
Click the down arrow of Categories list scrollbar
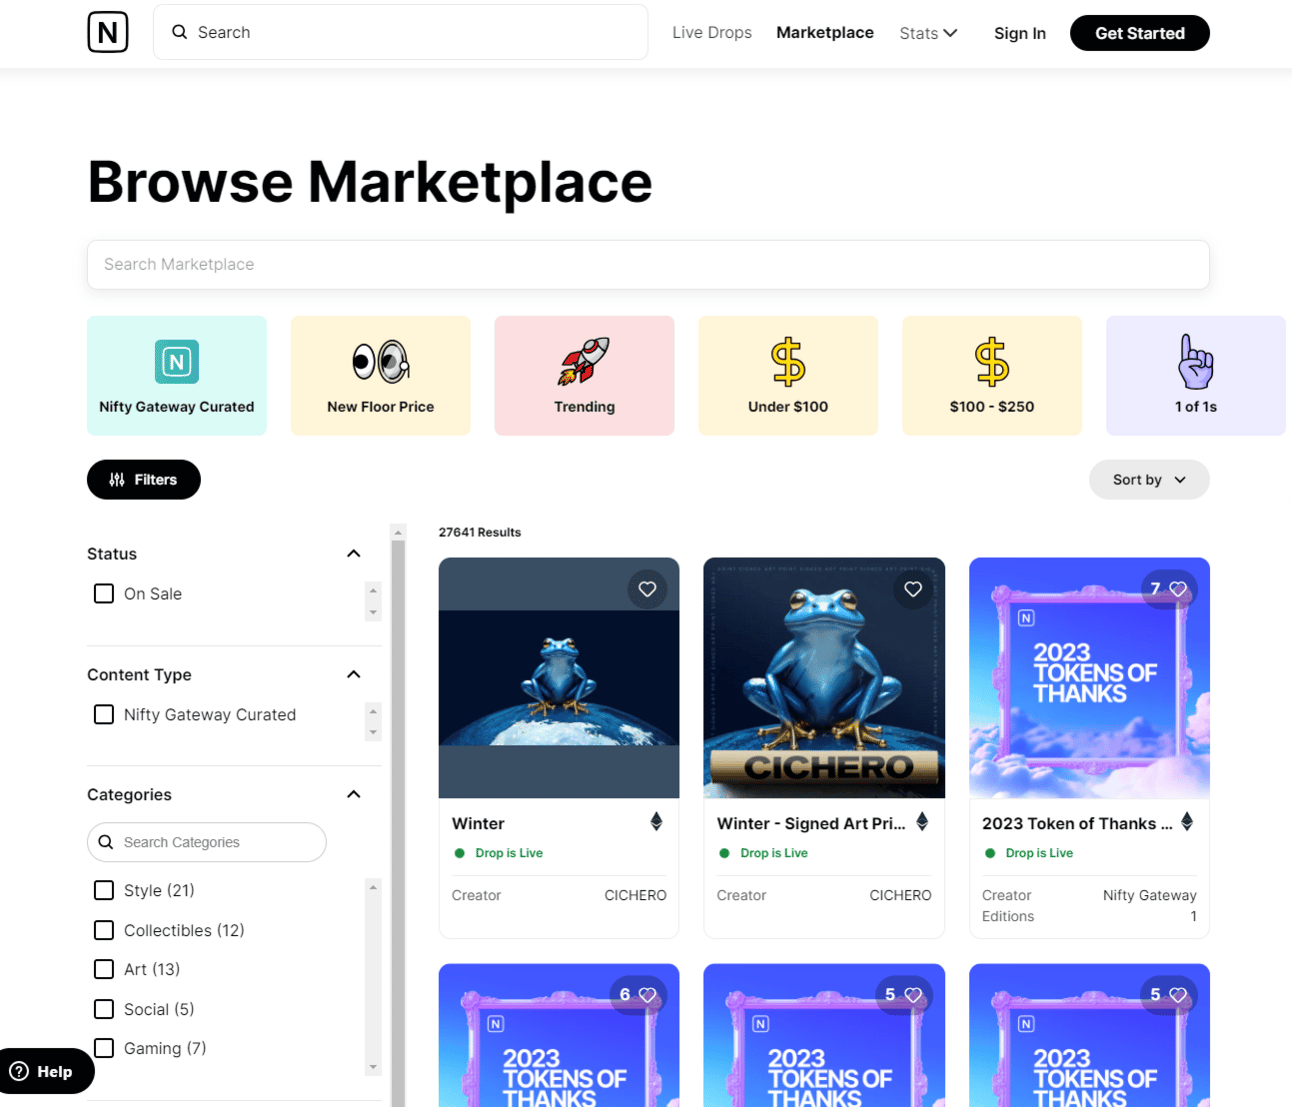click(373, 1067)
